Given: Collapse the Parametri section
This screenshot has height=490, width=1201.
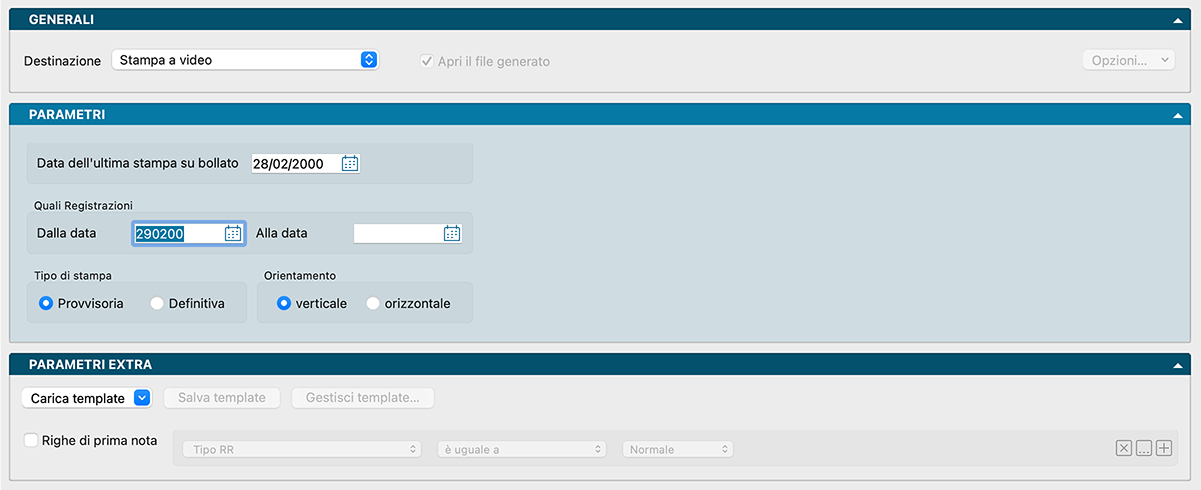Looking at the screenshot, I should 1178,115.
